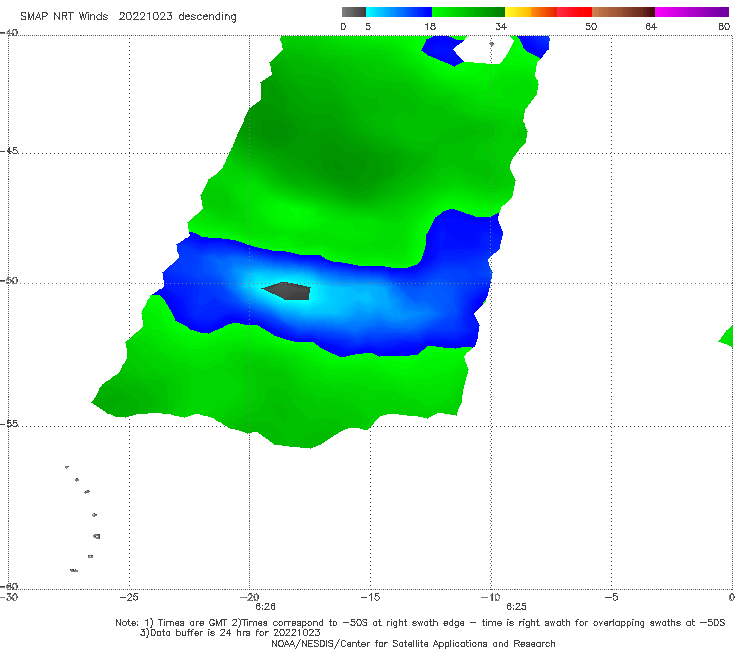This screenshot has height=650, width=740.
Task: Click the color bar label '34'
Action: click(x=501, y=27)
